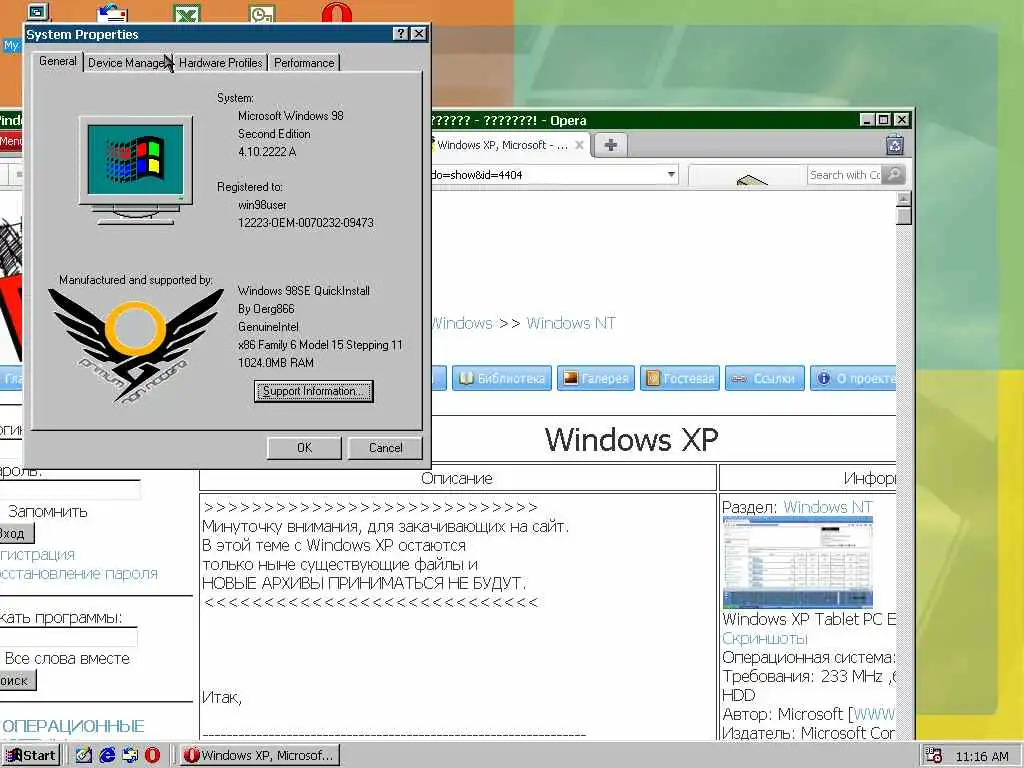Click the magnifier search button in Opera

(x=893, y=174)
